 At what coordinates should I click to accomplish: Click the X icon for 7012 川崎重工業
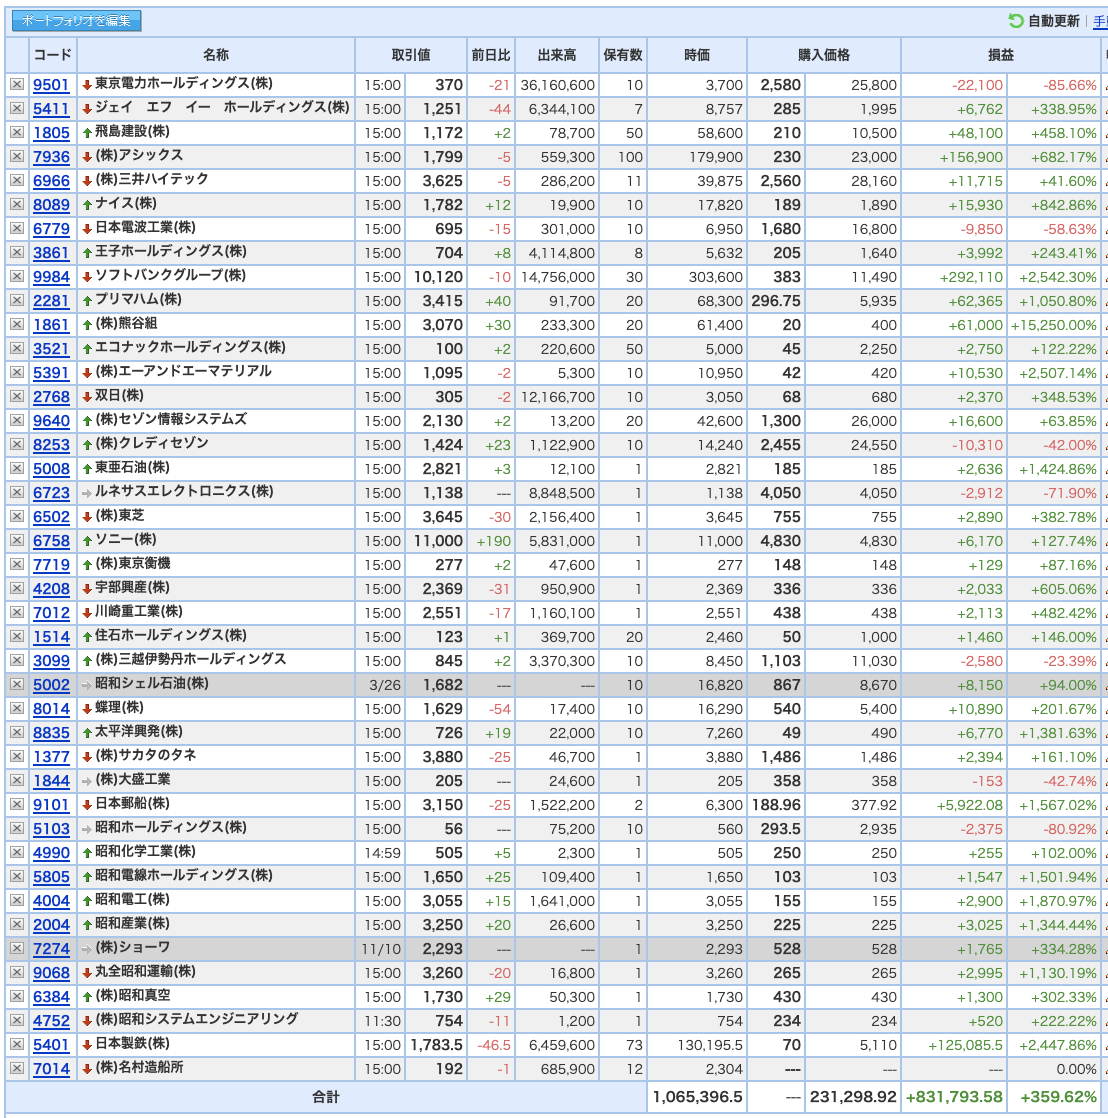pos(17,612)
